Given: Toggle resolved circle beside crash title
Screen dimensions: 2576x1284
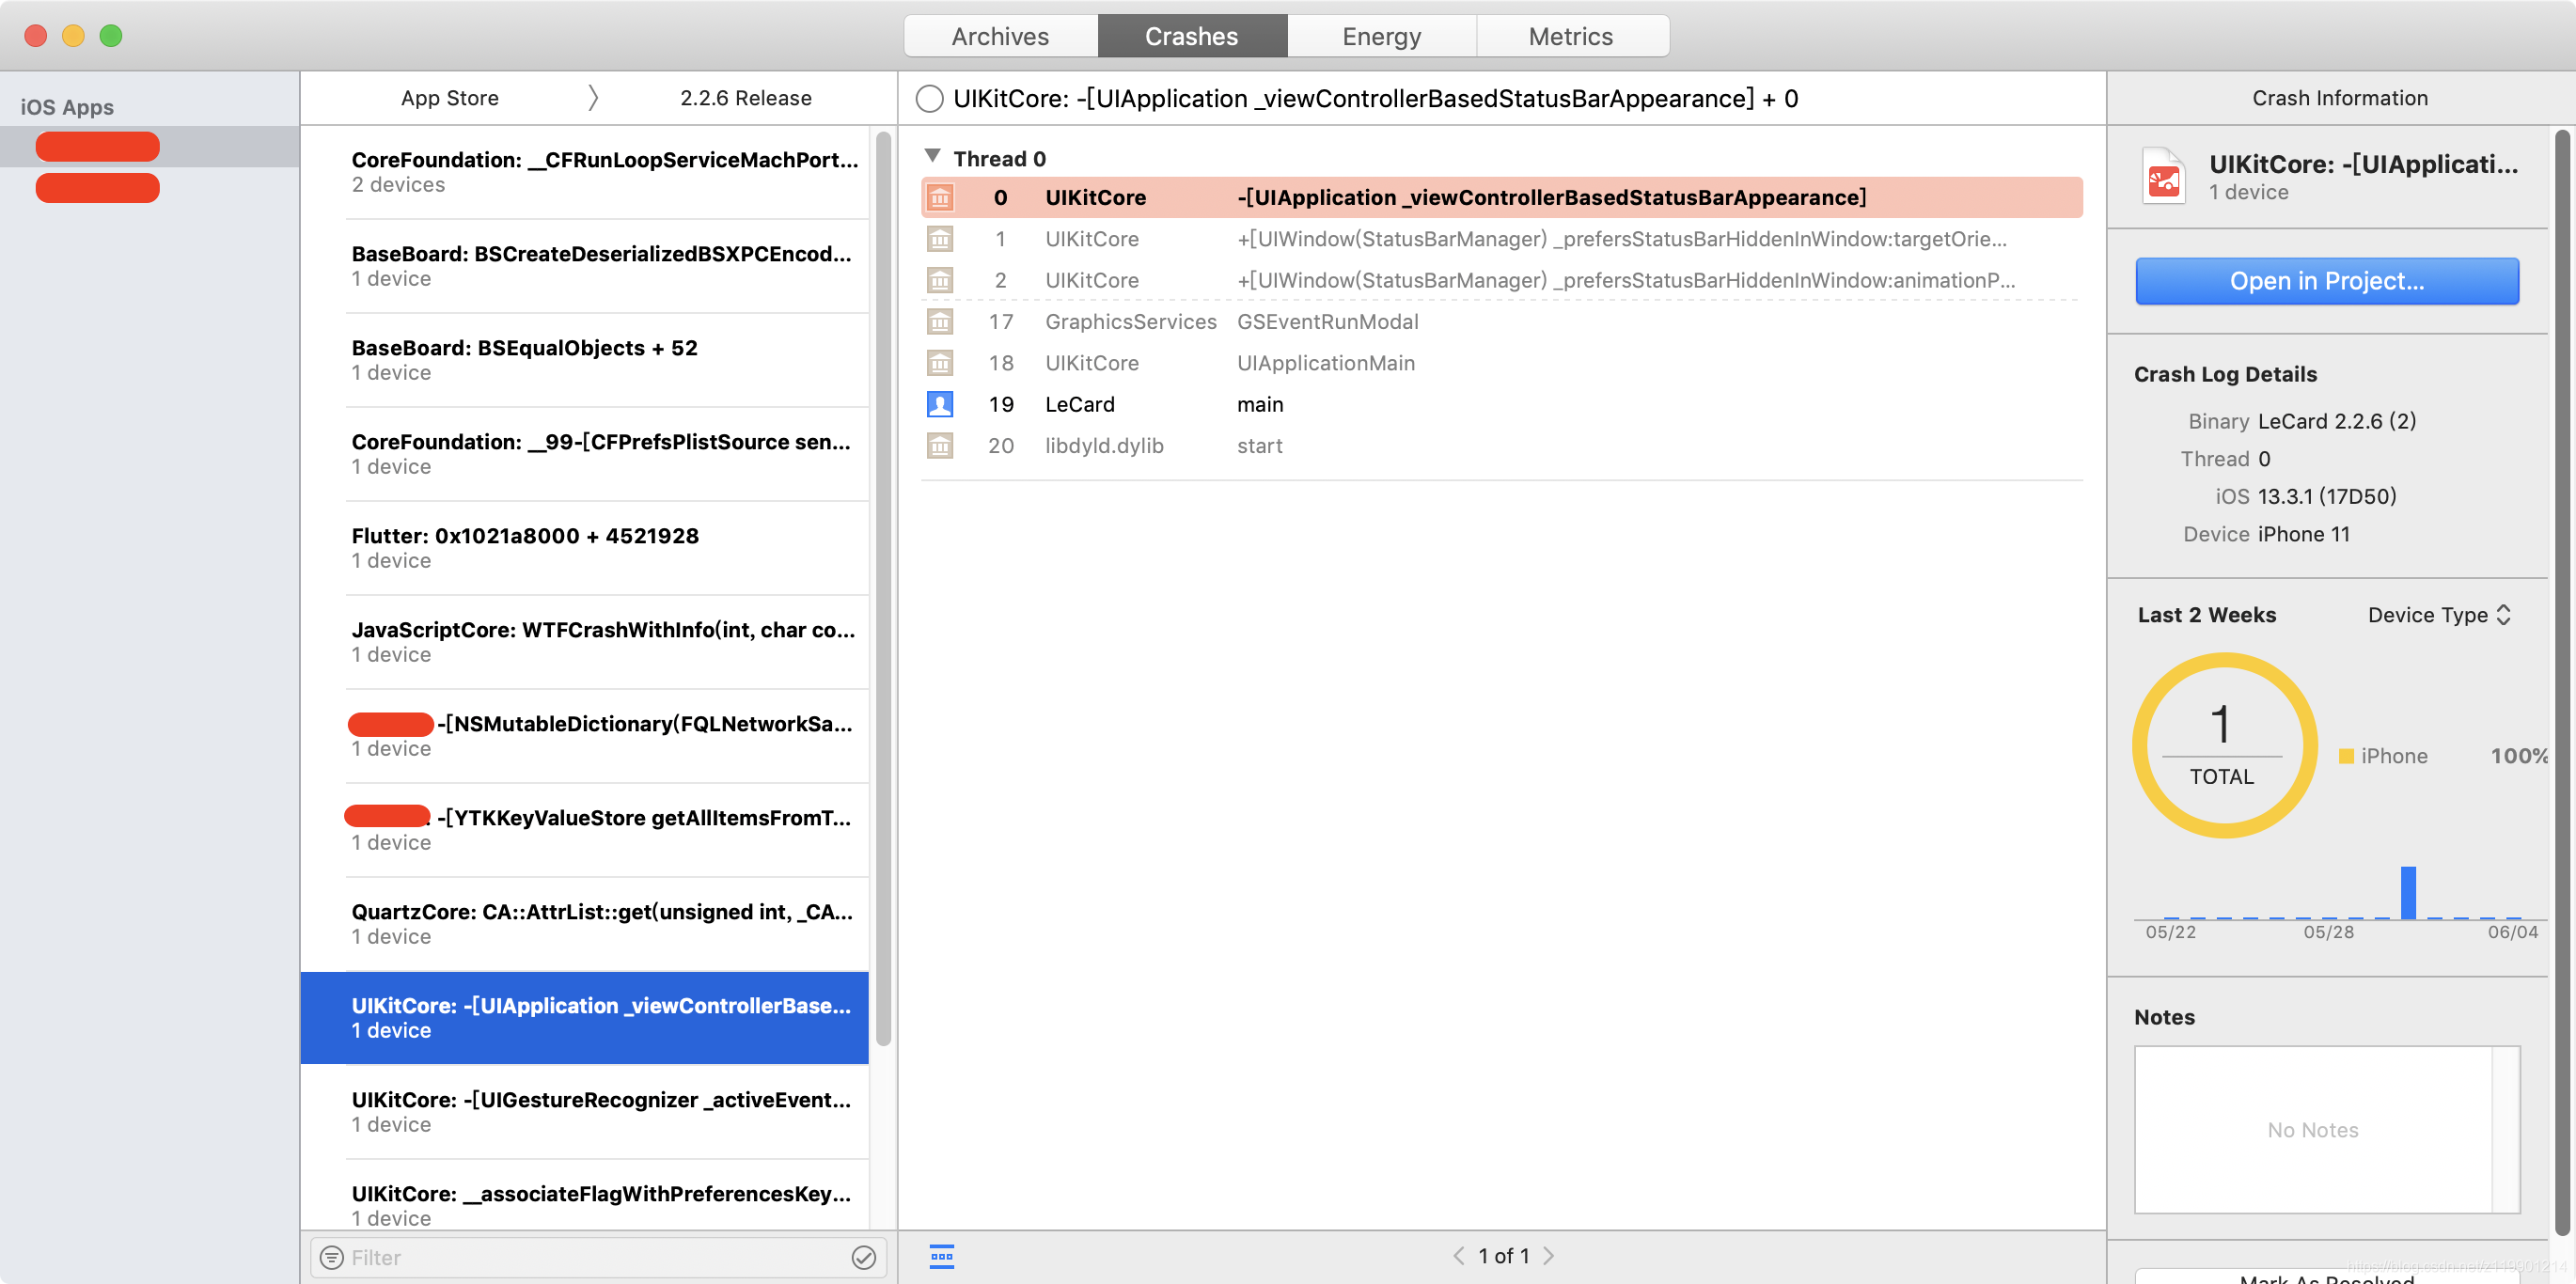Looking at the screenshot, I should pyautogui.click(x=929, y=99).
